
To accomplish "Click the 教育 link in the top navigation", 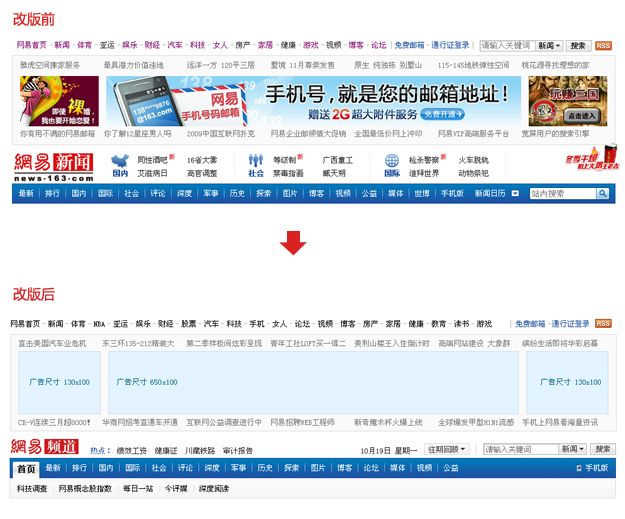I will [x=438, y=324].
